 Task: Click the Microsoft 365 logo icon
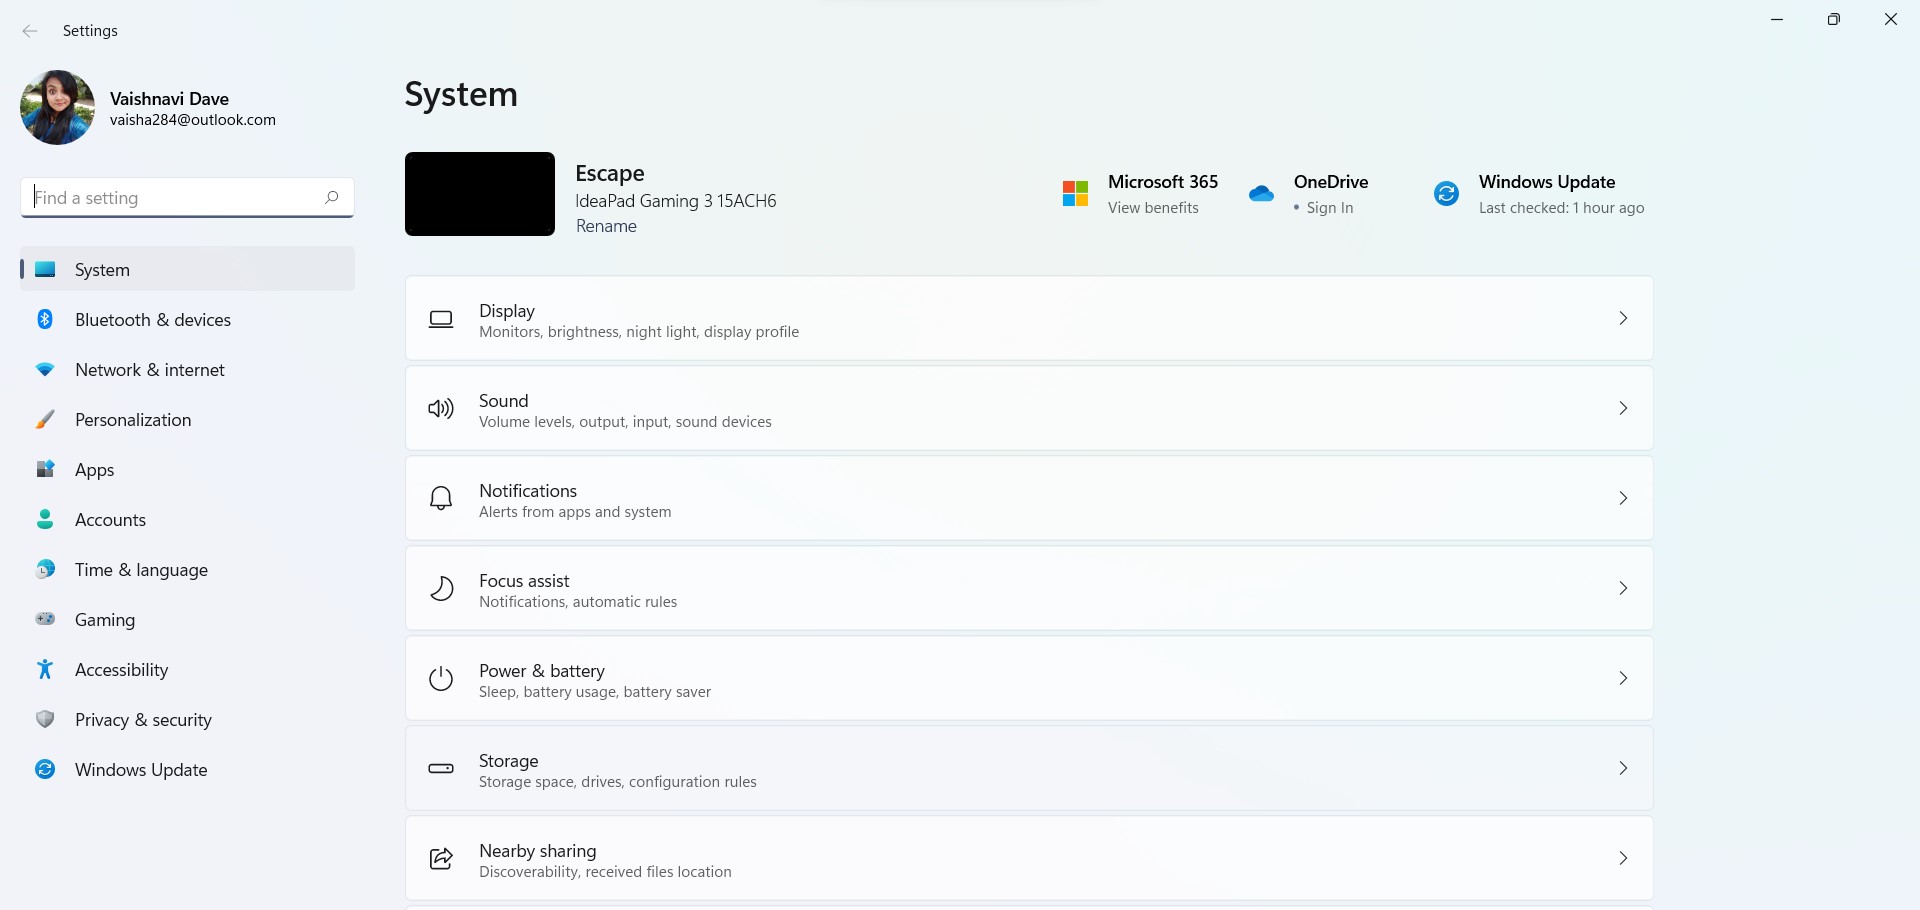[1075, 194]
